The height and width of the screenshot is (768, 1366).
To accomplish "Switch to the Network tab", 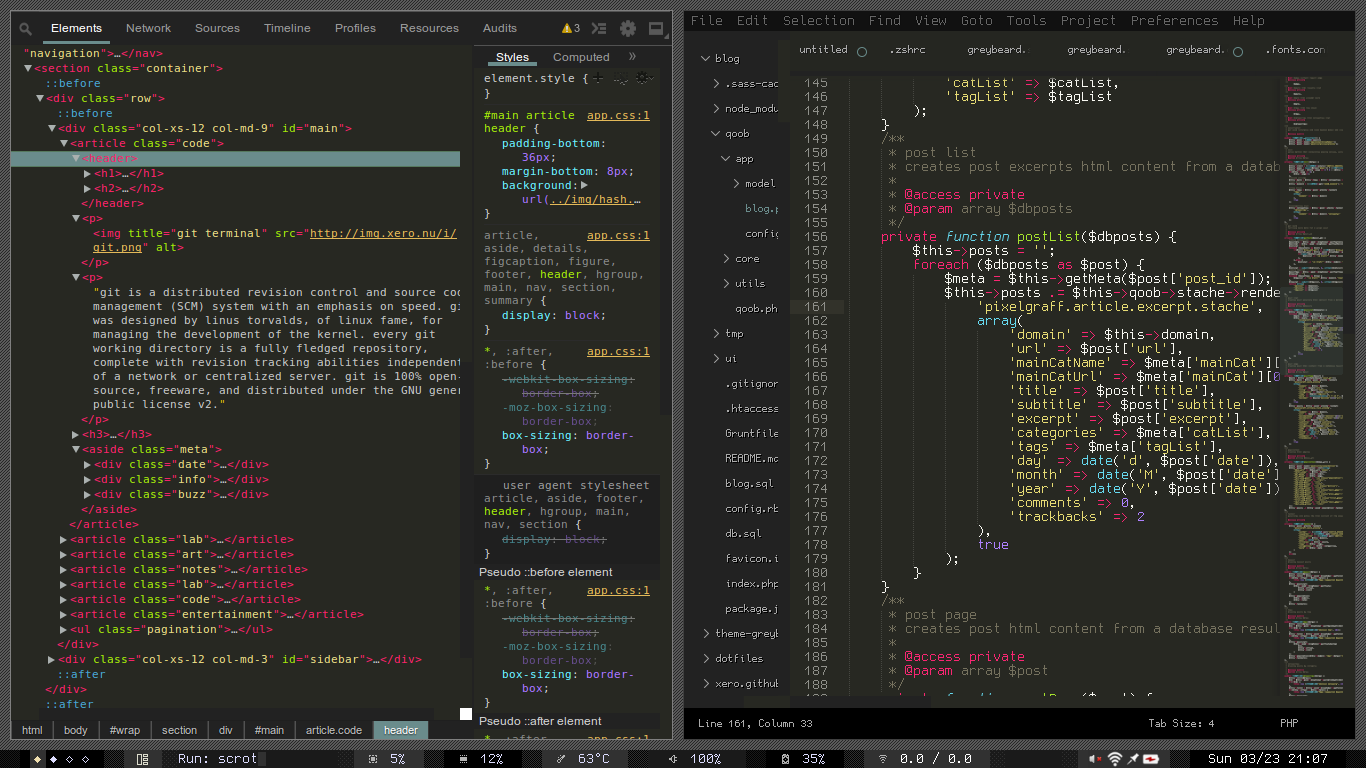I will point(148,28).
